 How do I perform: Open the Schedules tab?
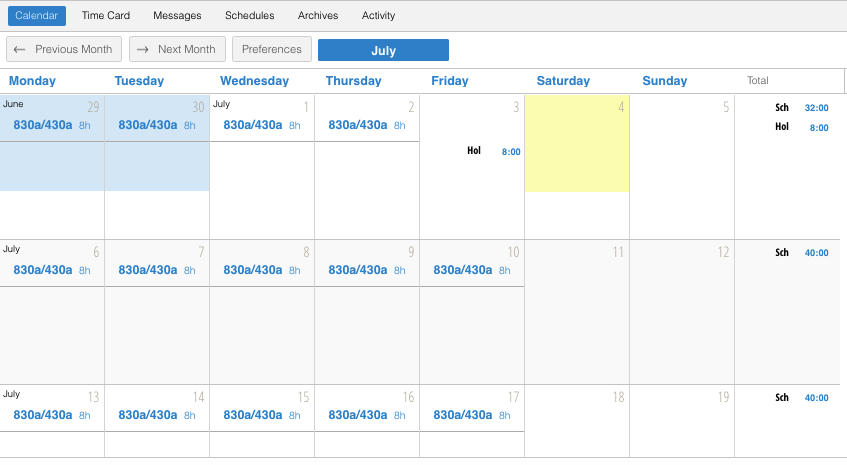[x=249, y=16]
